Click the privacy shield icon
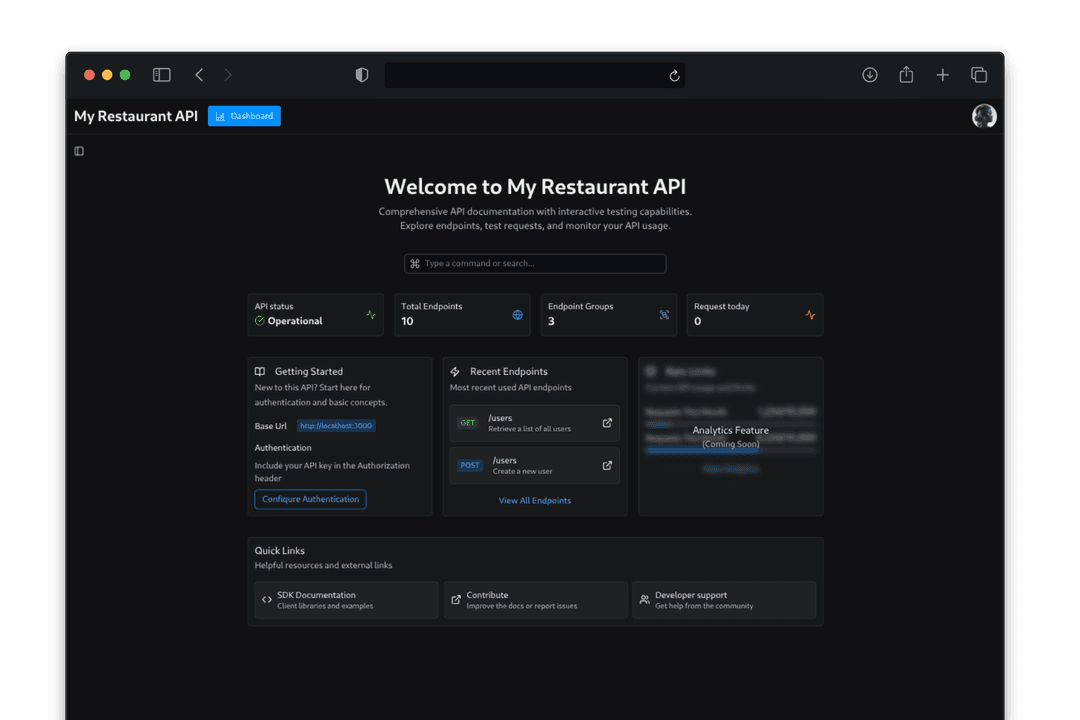Viewport: 1080px width, 720px height. click(x=362, y=74)
